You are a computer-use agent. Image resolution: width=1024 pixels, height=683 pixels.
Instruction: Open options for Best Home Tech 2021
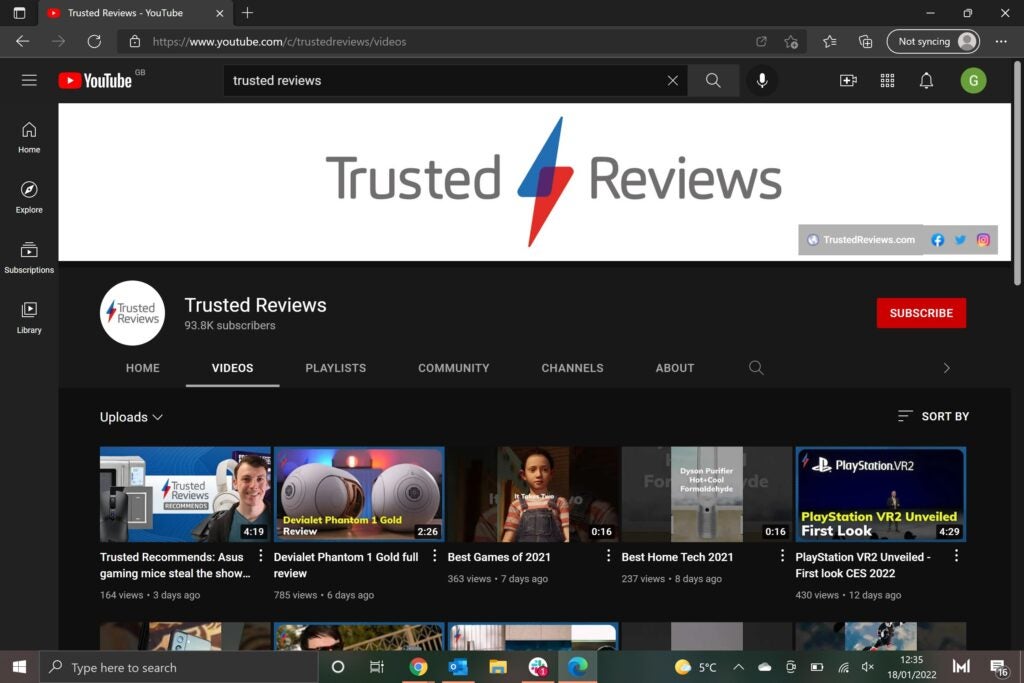(782, 556)
